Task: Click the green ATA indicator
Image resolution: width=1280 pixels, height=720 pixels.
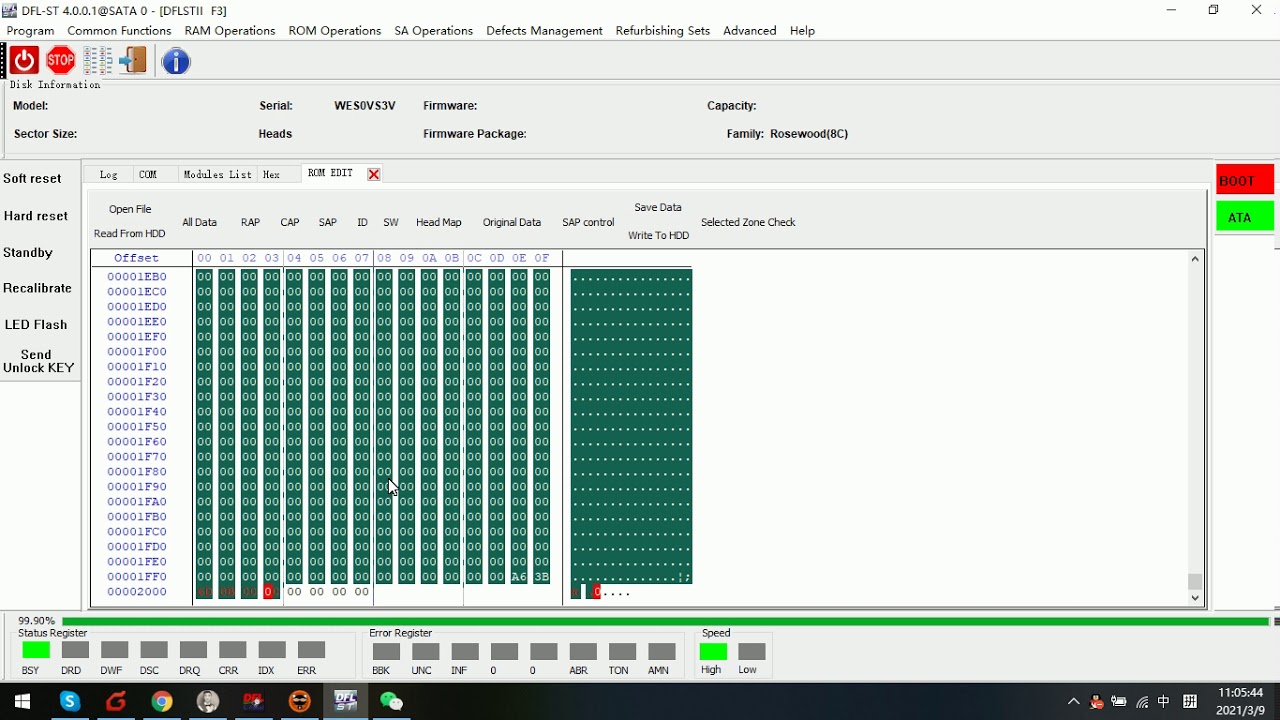Action: pyautogui.click(x=1245, y=217)
